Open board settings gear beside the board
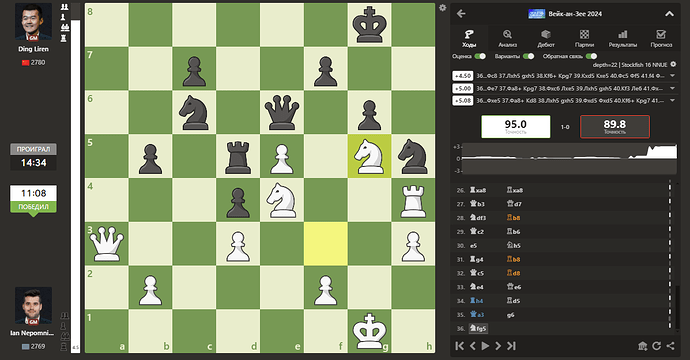 [442, 7]
